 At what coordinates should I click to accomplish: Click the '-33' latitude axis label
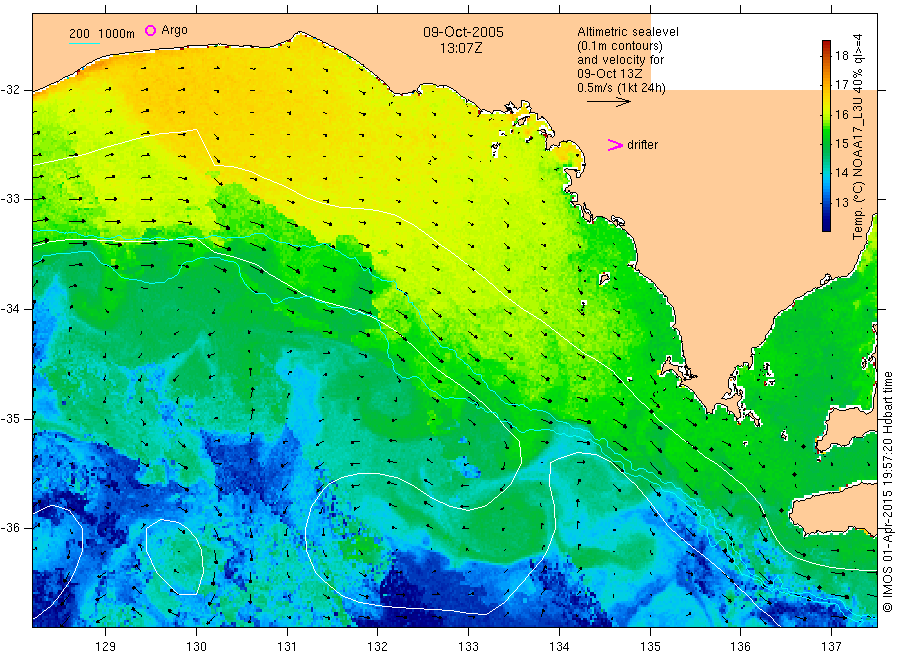pos(11,199)
